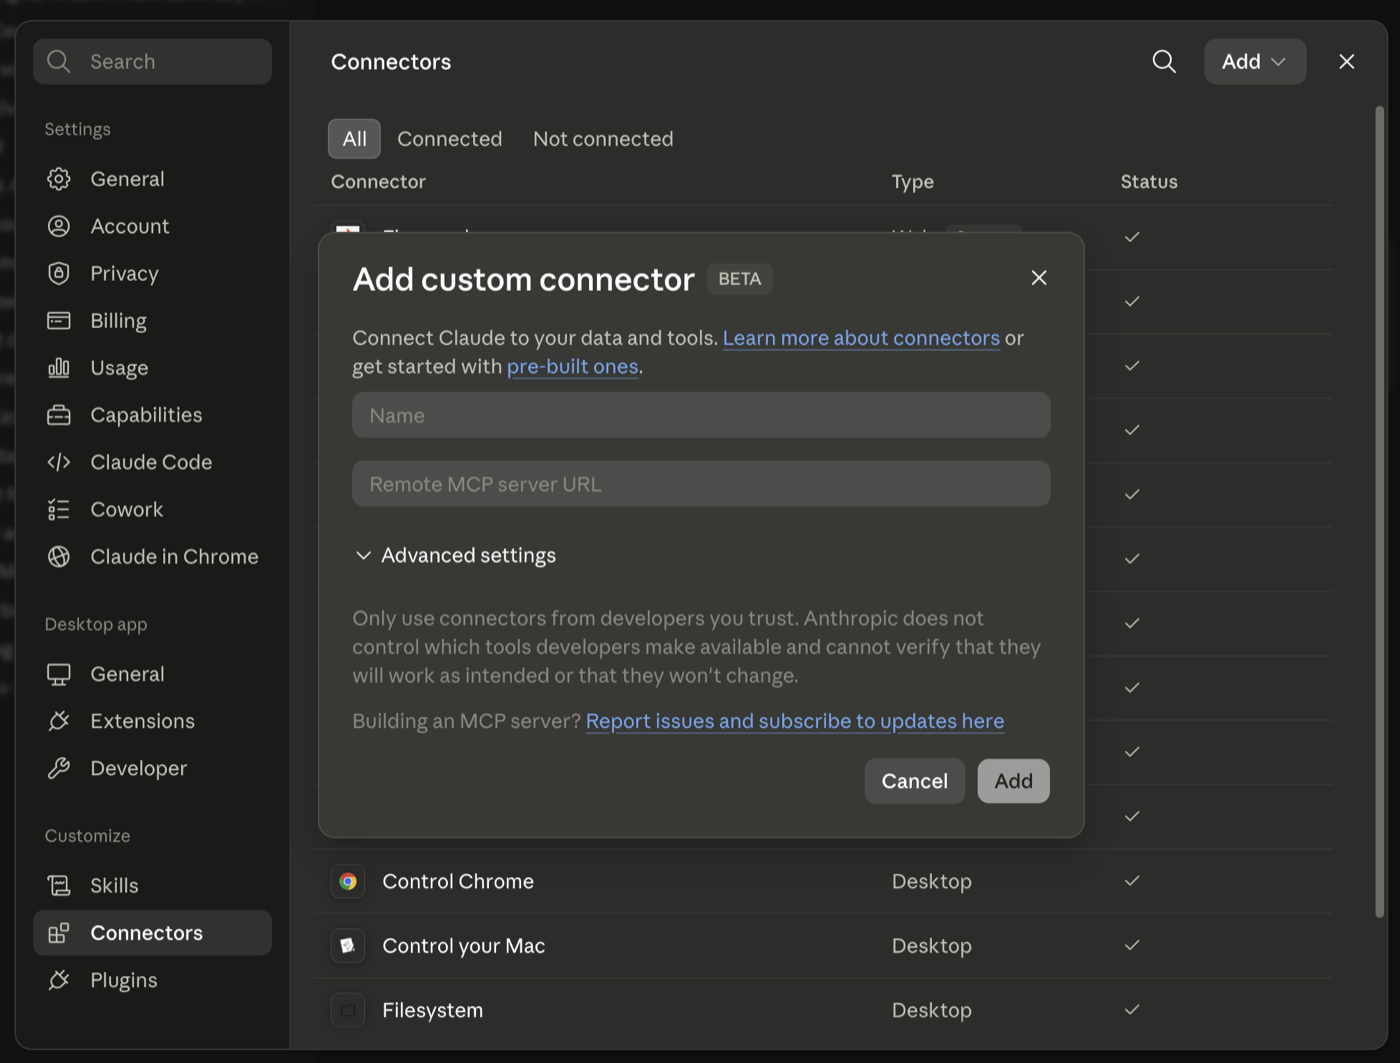Image resolution: width=1400 pixels, height=1063 pixels.
Task: Open Learn more about connectors link
Action: tap(861, 338)
